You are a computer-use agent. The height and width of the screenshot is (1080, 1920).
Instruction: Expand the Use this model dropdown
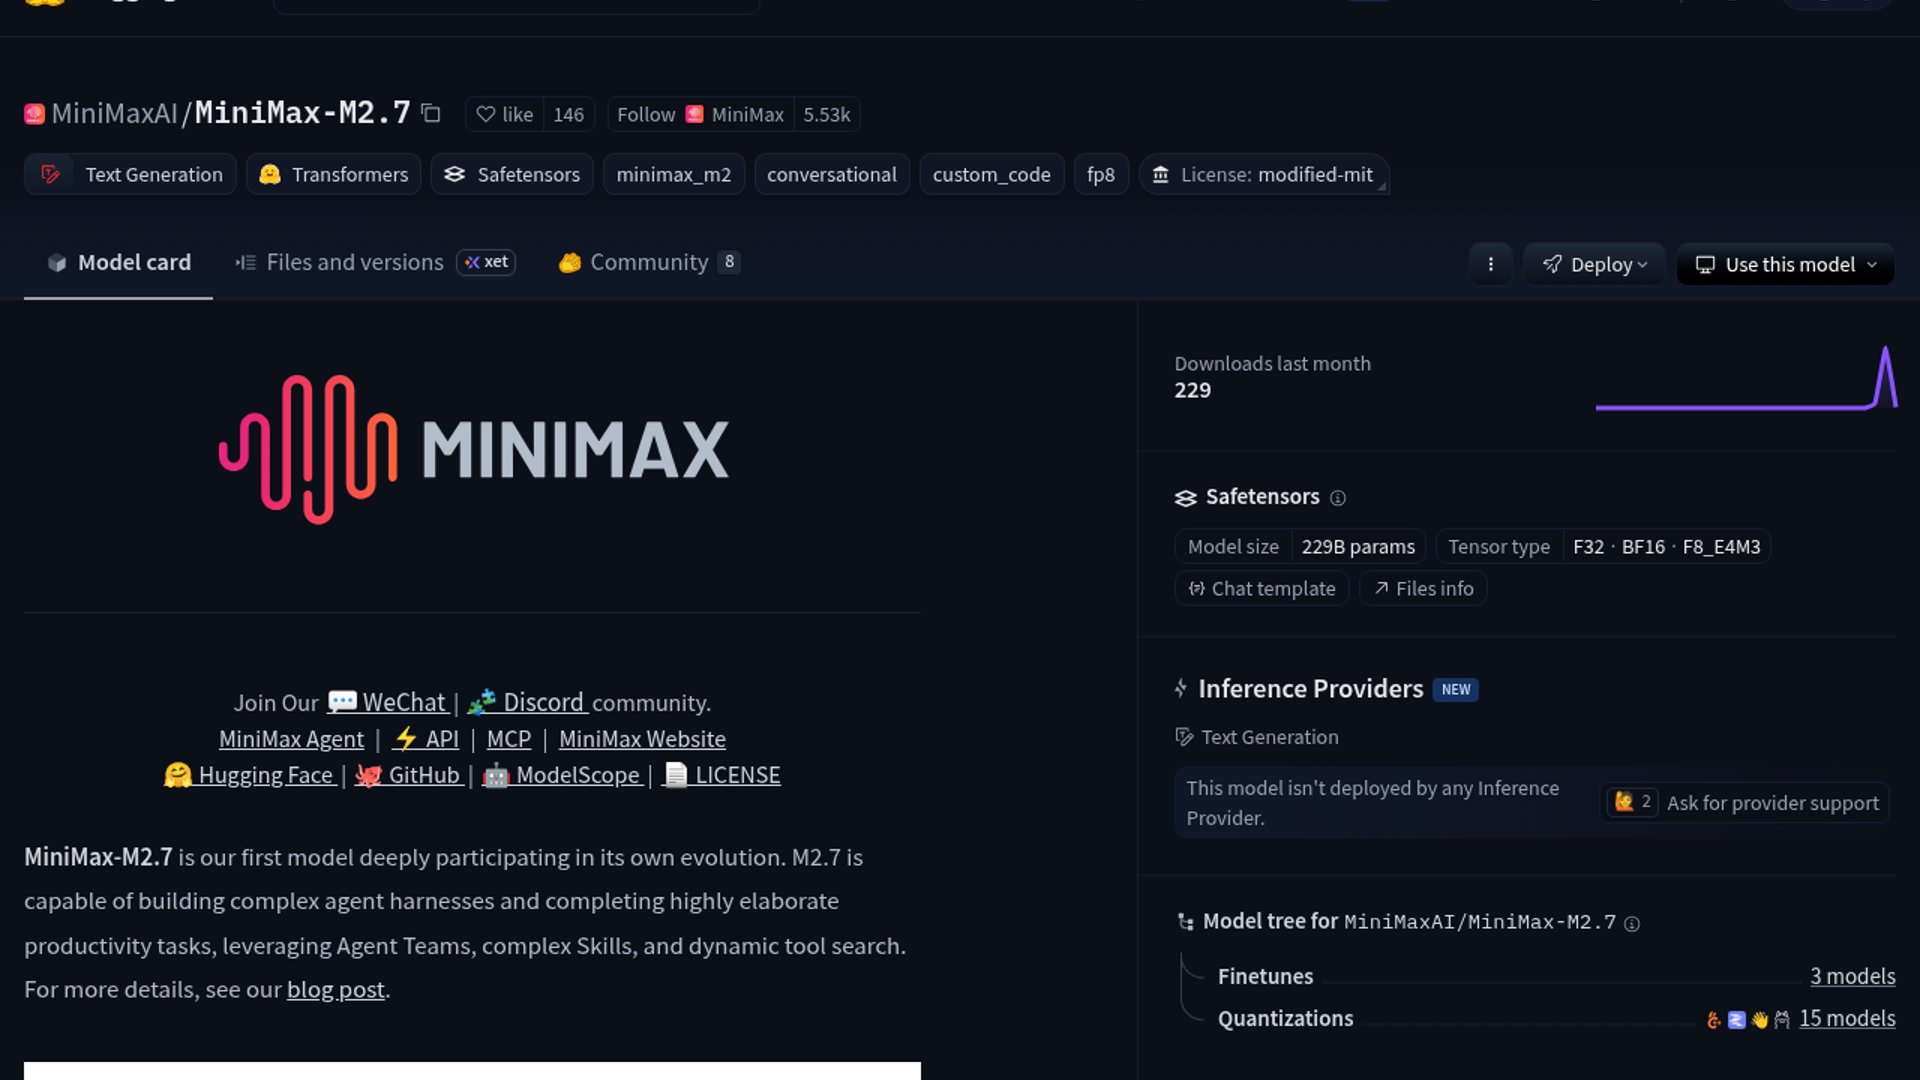(1784, 264)
